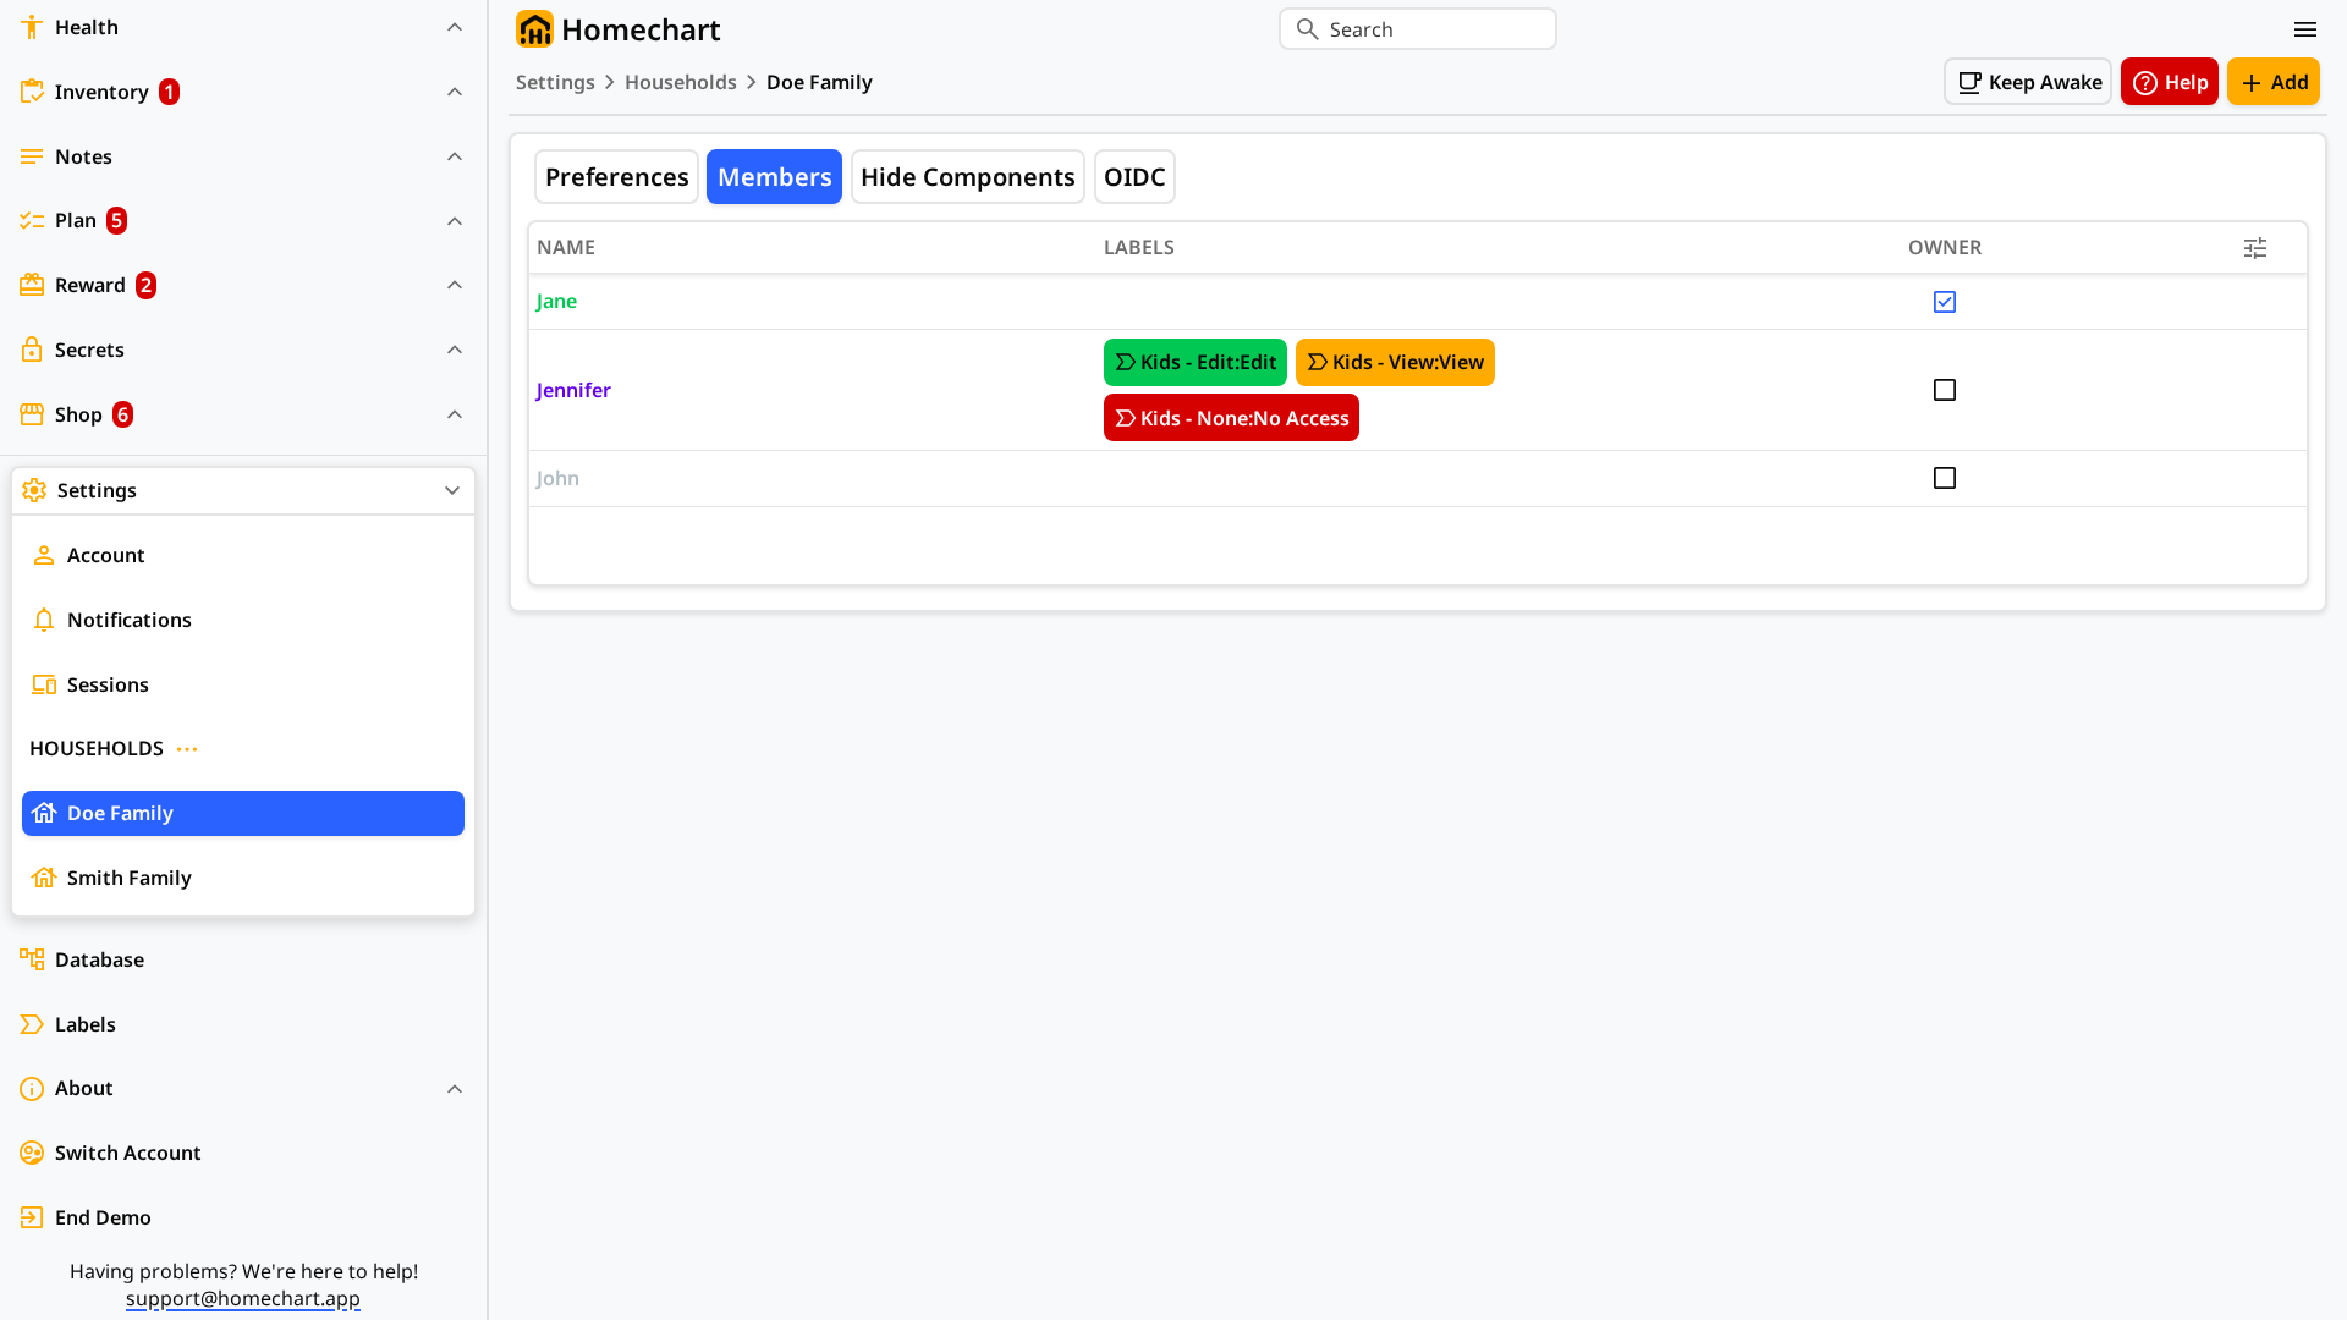This screenshot has width=2347, height=1320.
Task: Expand the Secrets section chevron
Action: pos(454,349)
